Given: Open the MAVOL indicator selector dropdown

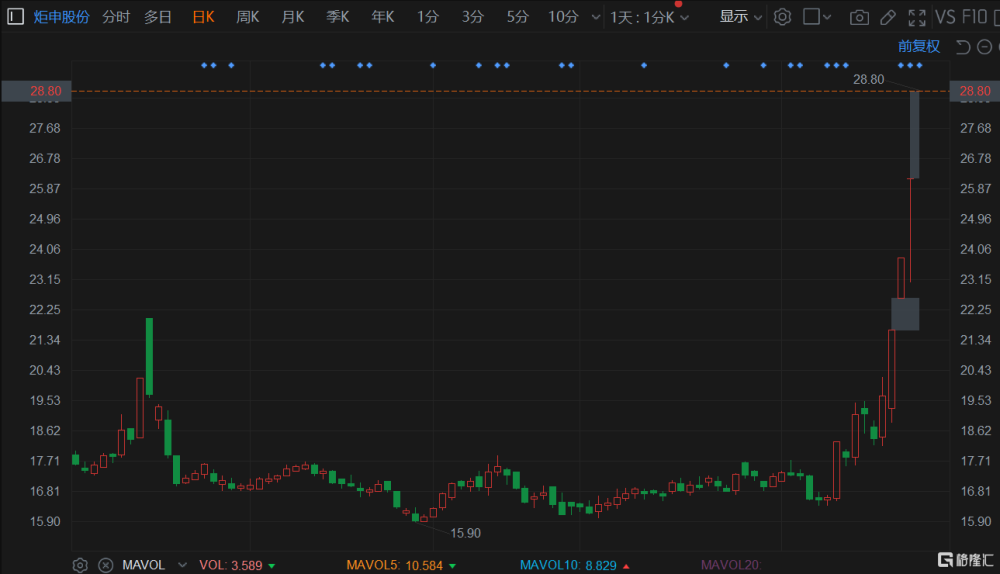Looking at the screenshot, I should [182, 565].
